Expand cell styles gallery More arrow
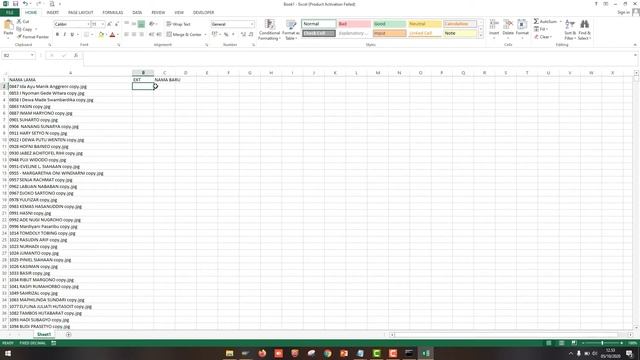The width and height of the screenshot is (640, 360). [x=481, y=36]
